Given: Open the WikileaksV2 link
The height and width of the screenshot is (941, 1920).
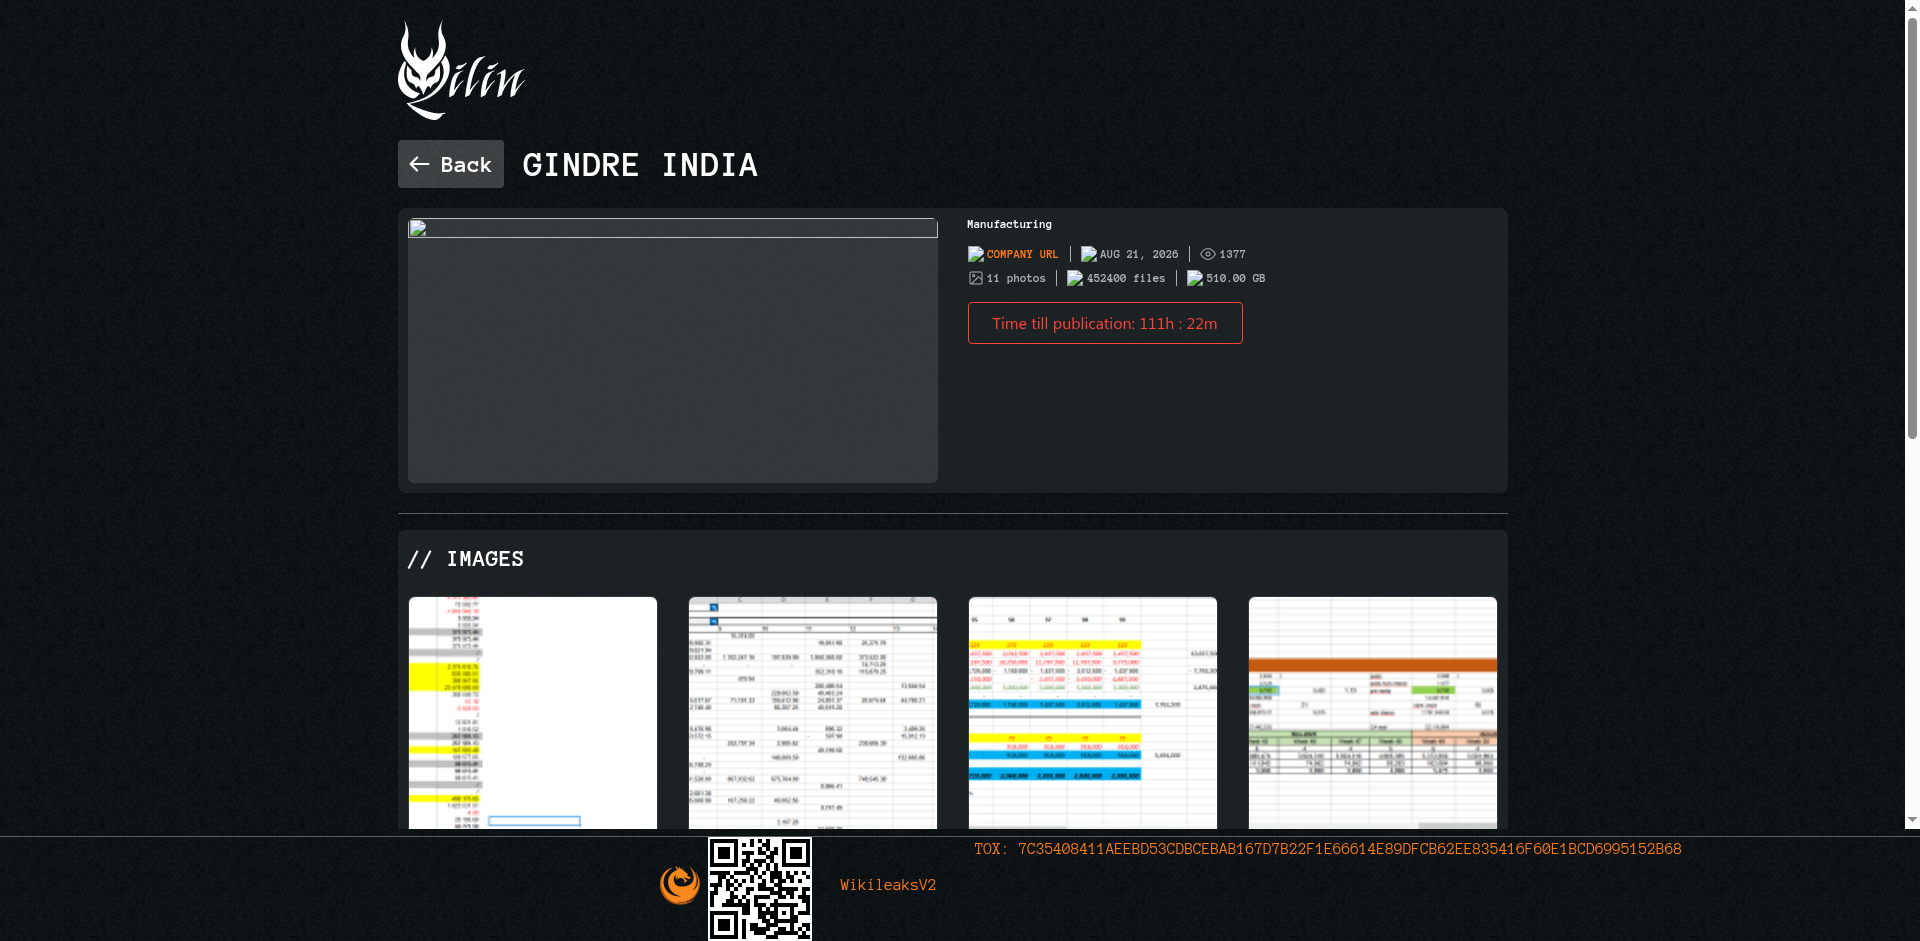Looking at the screenshot, I should point(888,885).
